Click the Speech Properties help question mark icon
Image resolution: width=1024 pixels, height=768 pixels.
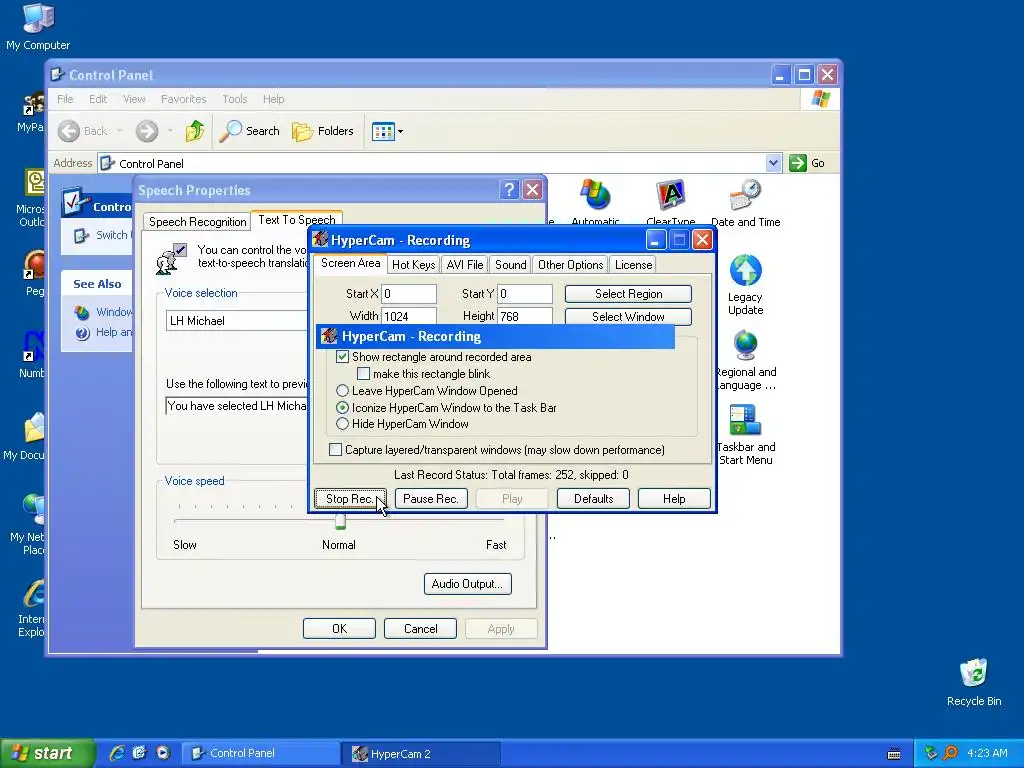[509, 190]
